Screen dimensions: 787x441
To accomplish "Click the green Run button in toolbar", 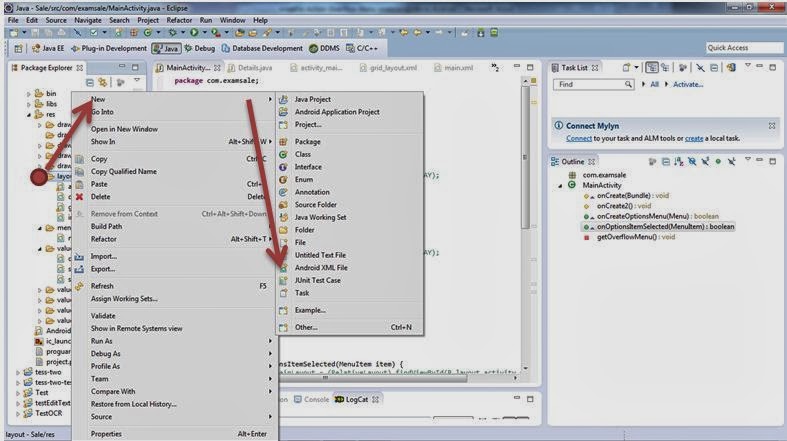I will pyautogui.click(x=194, y=33).
